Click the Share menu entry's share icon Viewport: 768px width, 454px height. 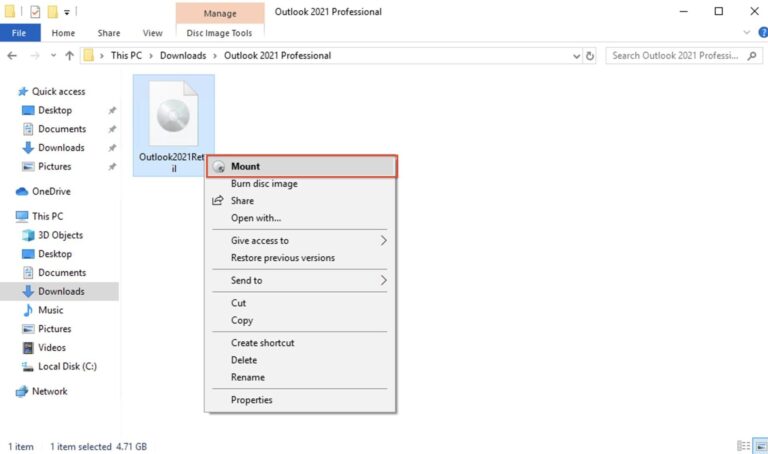217,200
